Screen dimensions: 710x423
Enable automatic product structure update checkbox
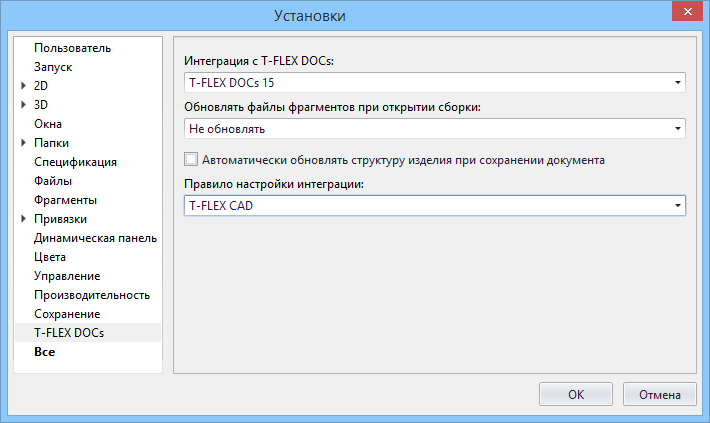click(192, 159)
